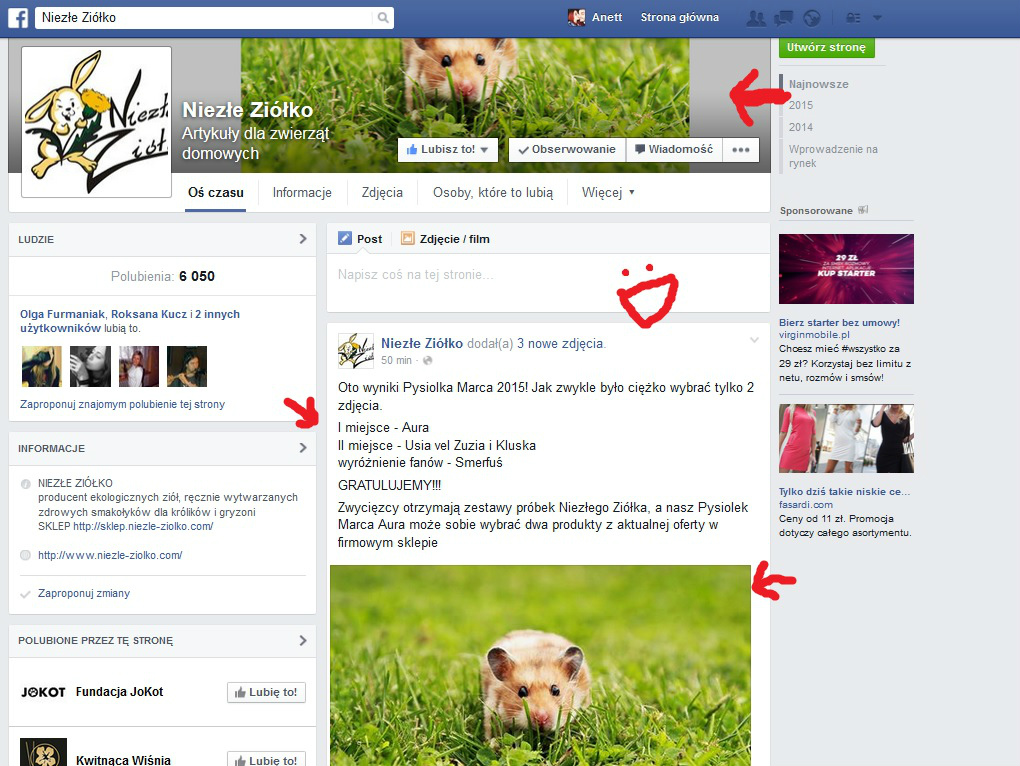Like Fundacja JoKot with Lubię to!
The width and height of the screenshot is (1020, 766).
(266, 693)
